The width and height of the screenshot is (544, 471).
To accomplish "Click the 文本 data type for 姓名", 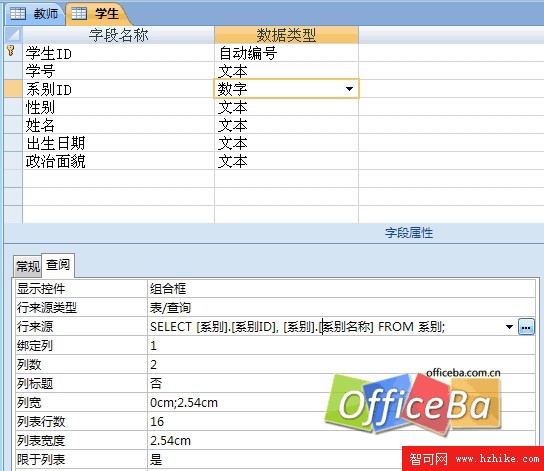I will [286, 125].
